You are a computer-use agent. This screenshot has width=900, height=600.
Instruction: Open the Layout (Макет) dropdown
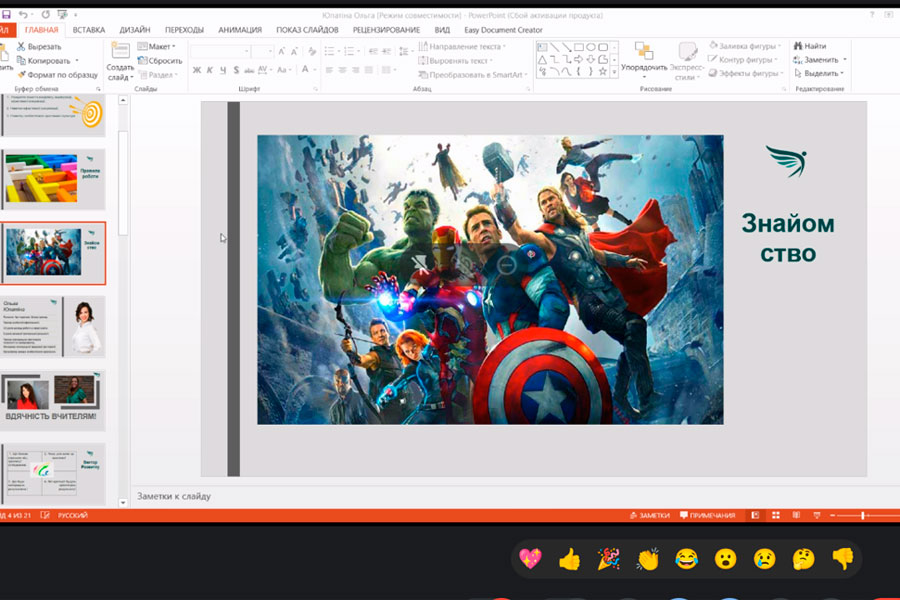click(x=156, y=46)
